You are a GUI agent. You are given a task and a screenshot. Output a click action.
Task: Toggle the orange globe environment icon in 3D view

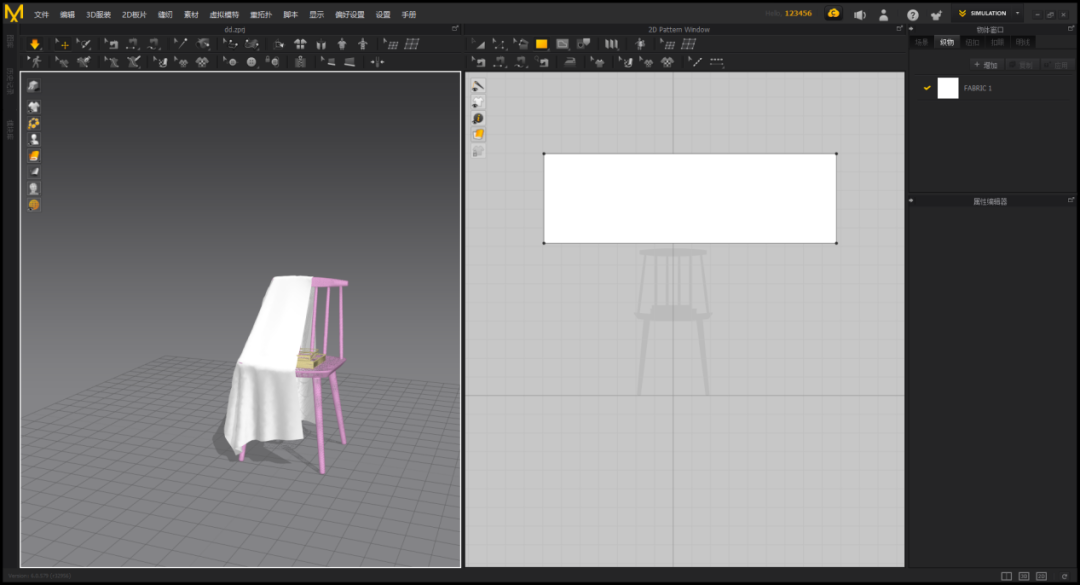pos(34,204)
